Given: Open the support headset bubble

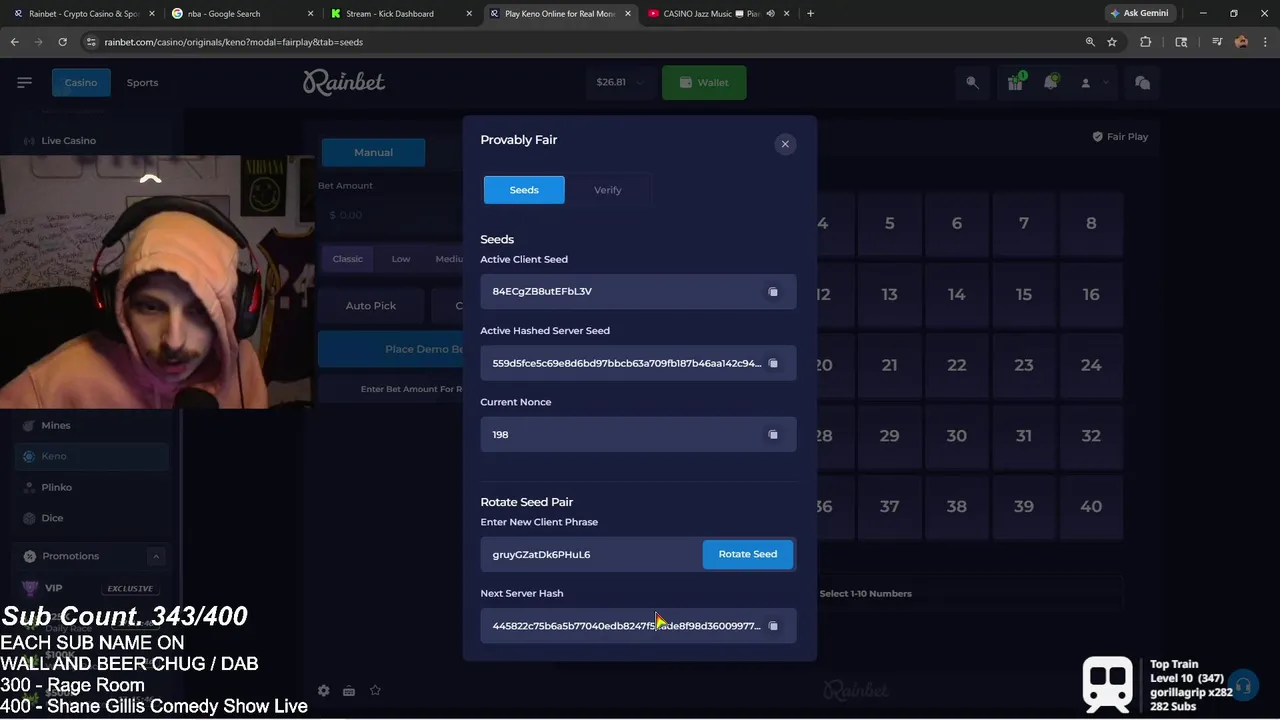Looking at the screenshot, I should [x=1243, y=686].
